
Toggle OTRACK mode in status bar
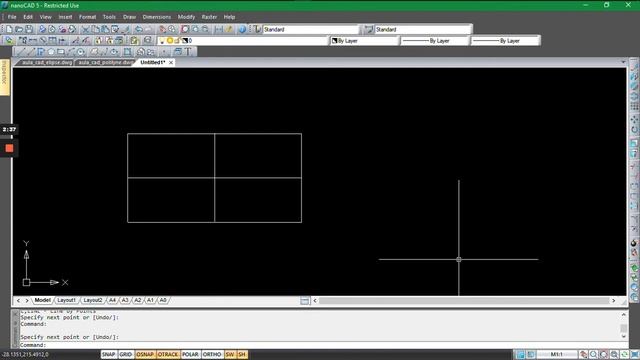pos(168,354)
